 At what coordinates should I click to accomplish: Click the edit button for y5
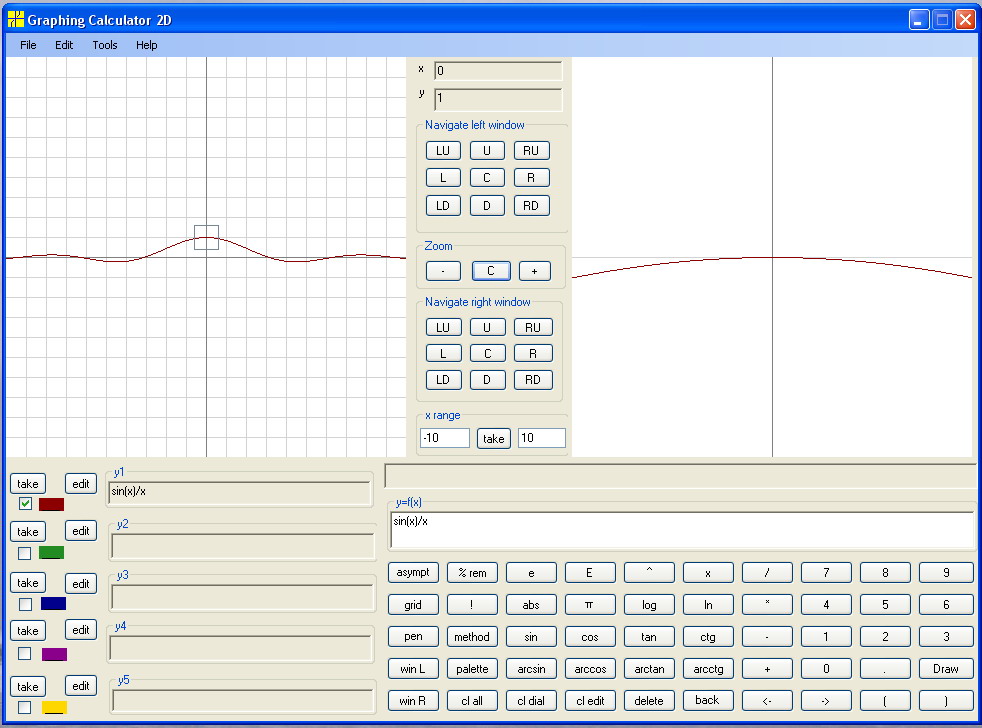81,686
